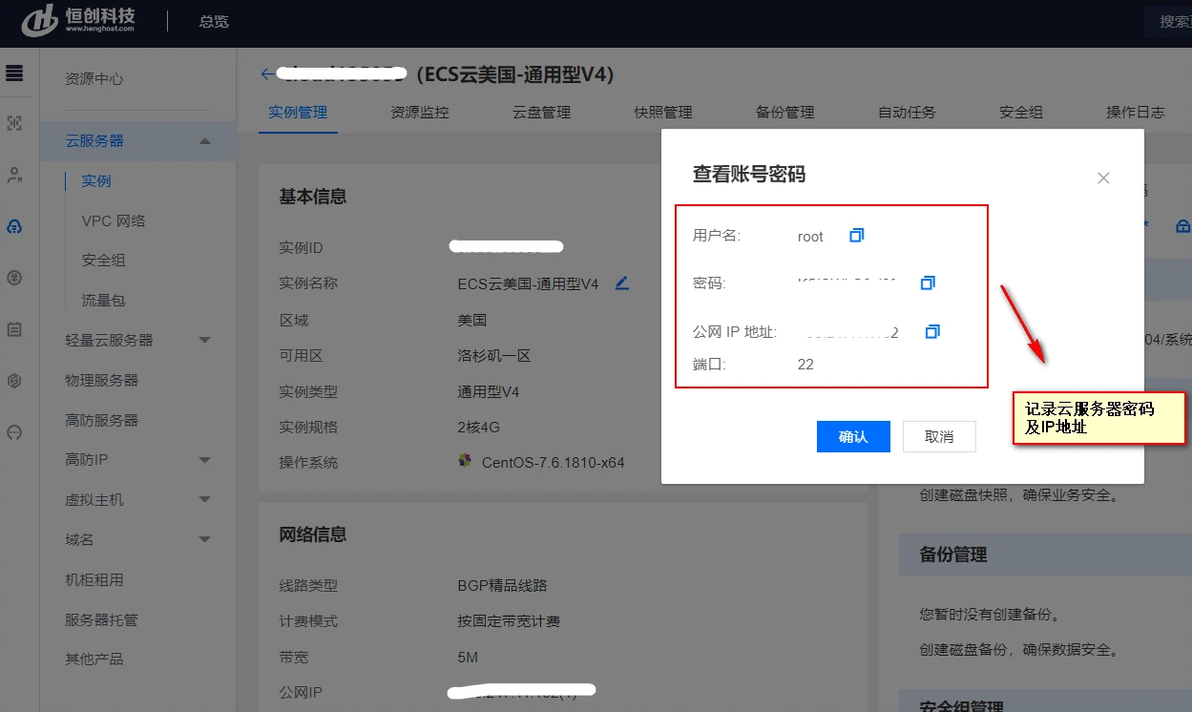Open the hamburger menu in left rail
1192x712 pixels.
click(14, 73)
